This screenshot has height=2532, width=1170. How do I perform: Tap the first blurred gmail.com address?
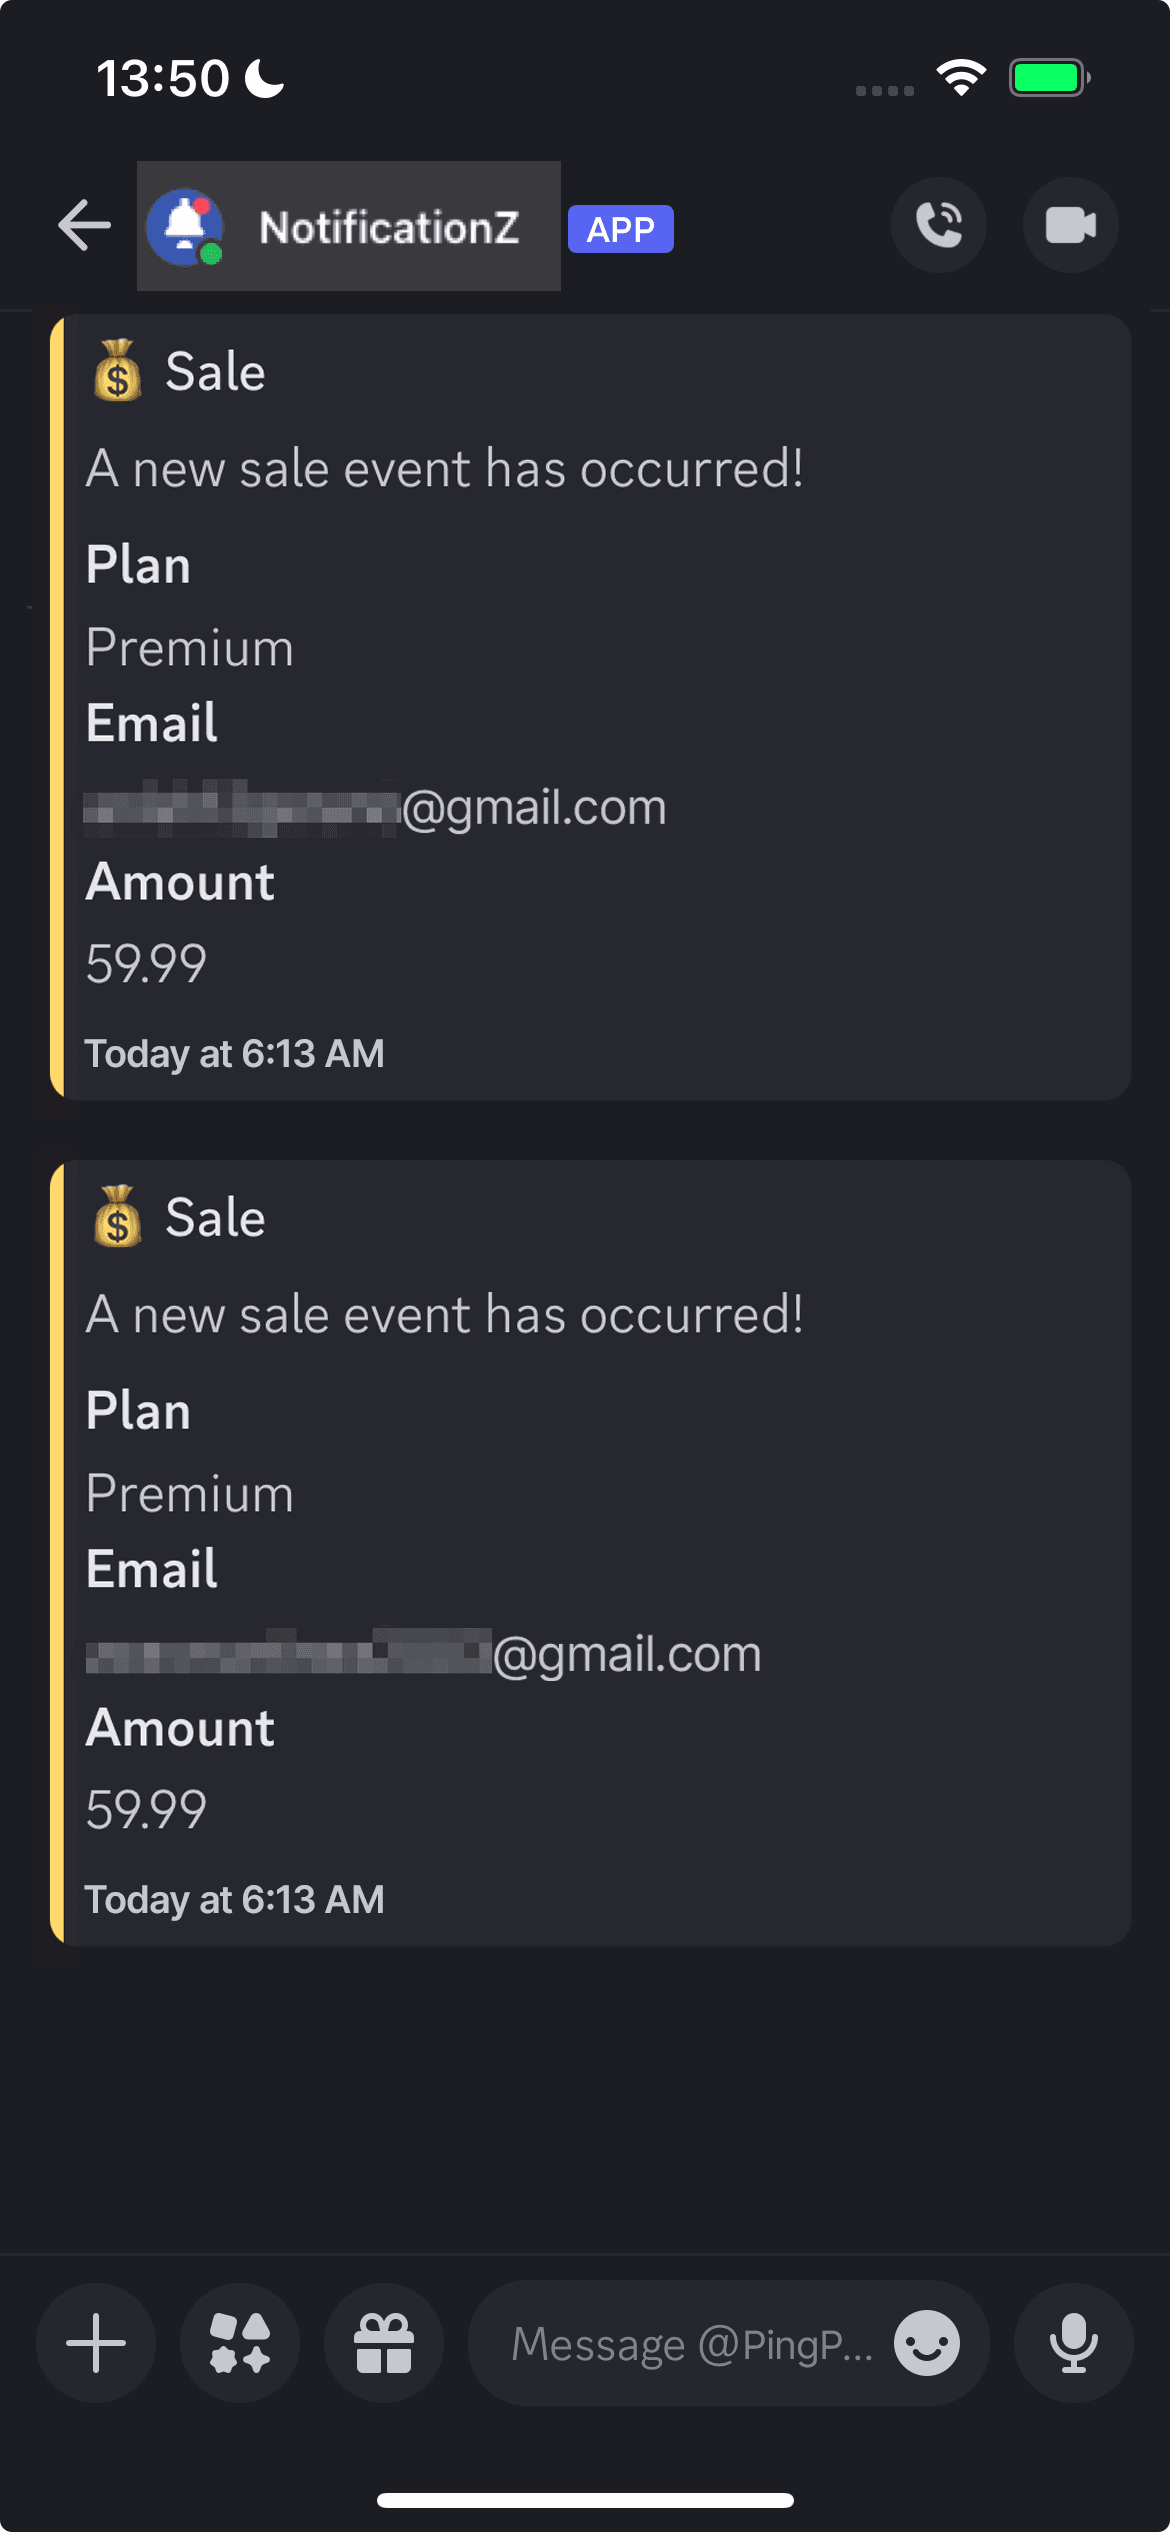[376, 808]
